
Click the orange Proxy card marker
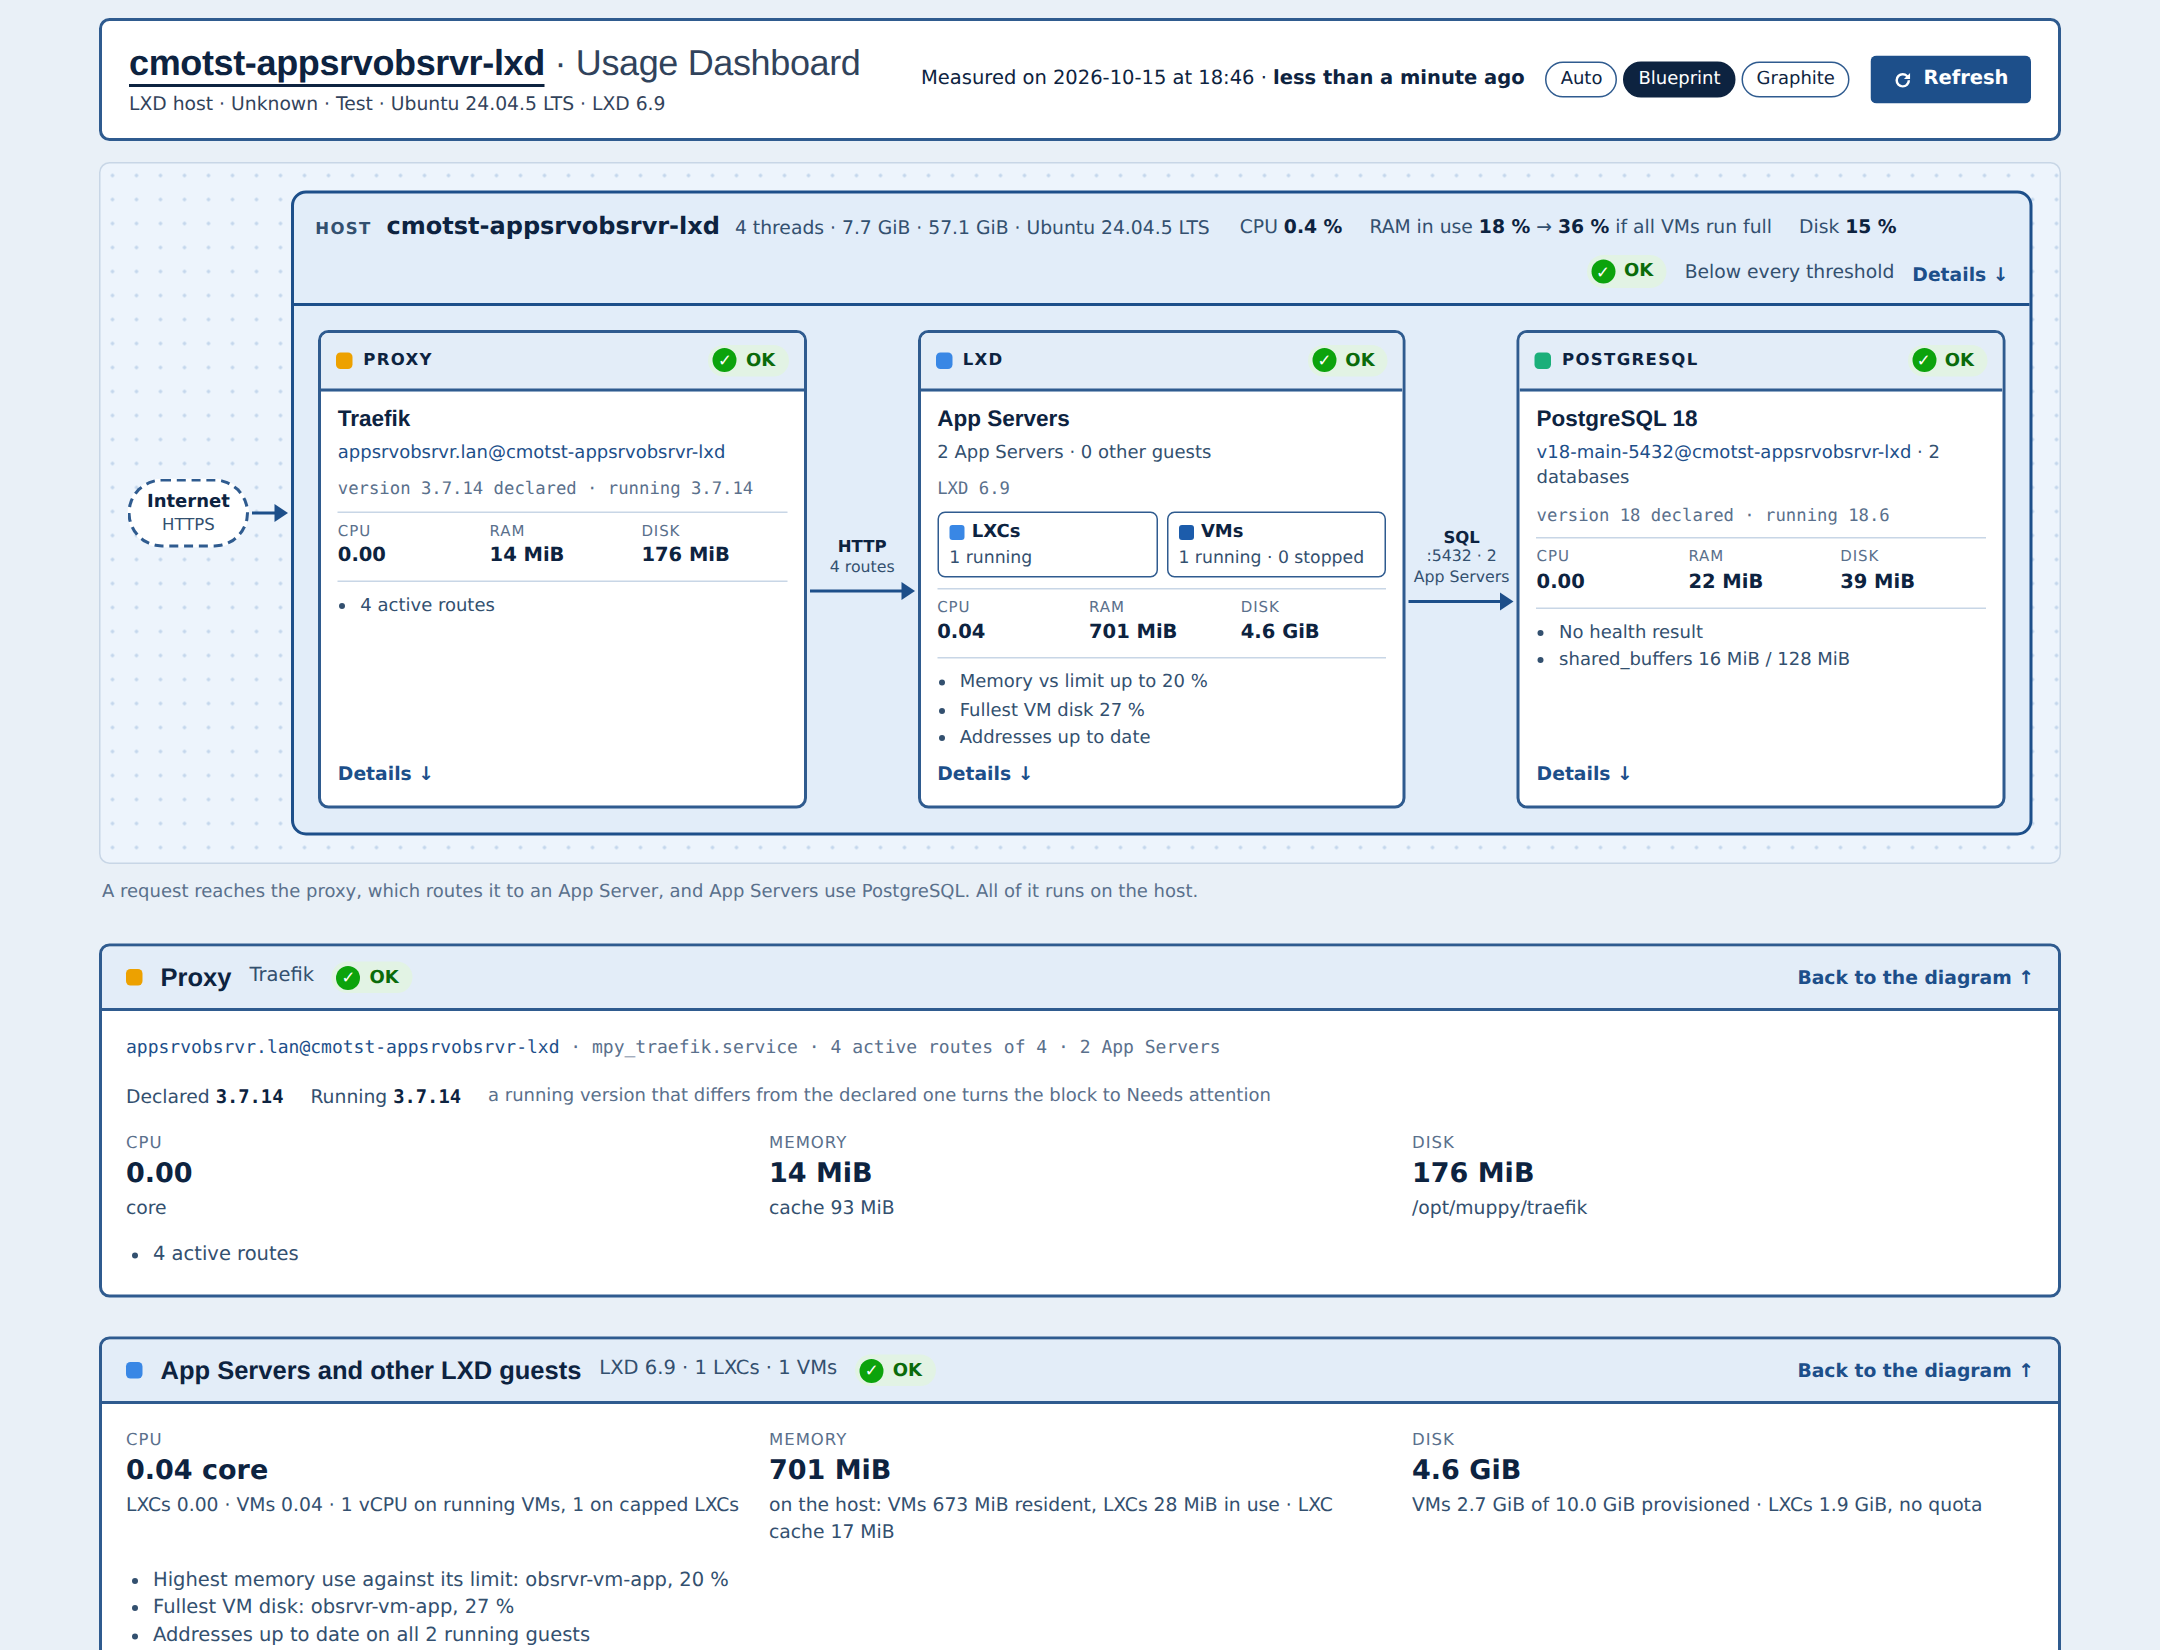(344, 360)
